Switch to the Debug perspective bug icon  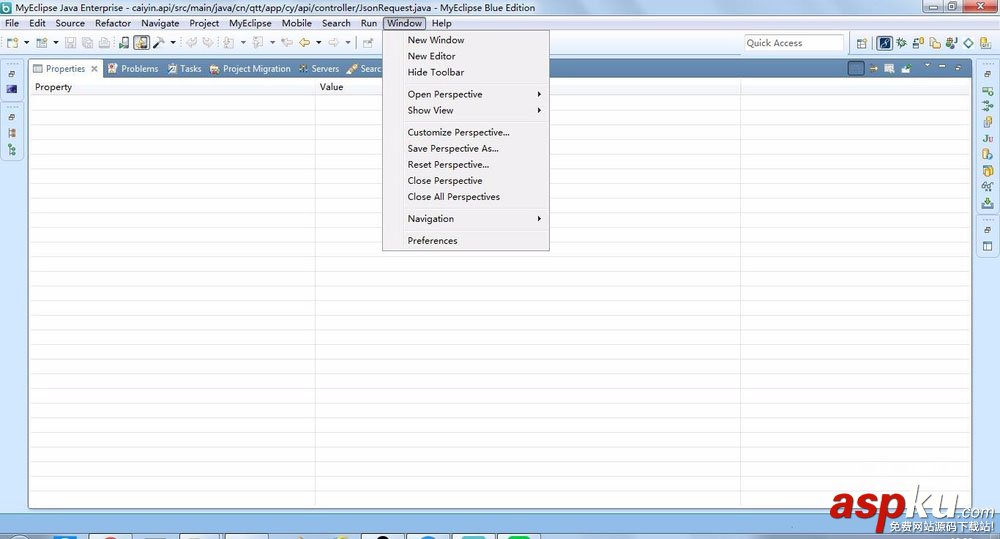(x=901, y=43)
